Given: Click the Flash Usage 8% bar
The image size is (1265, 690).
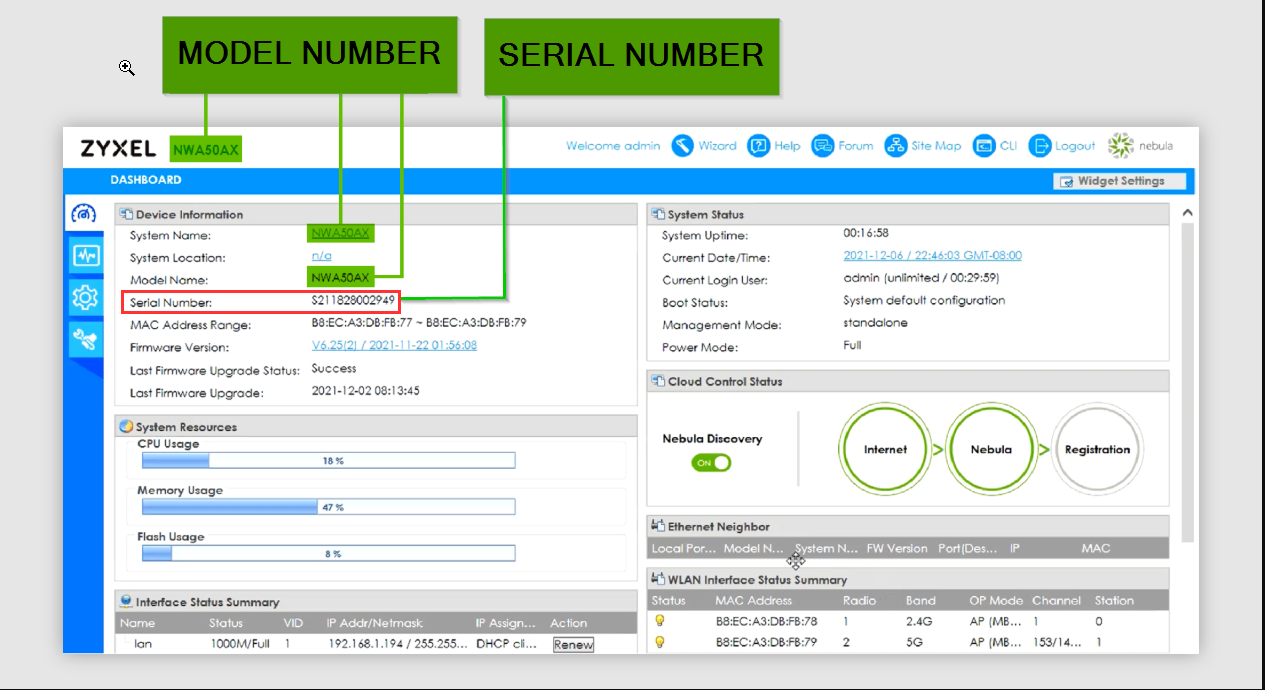Looking at the screenshot, I should click(x=328, y=553).
